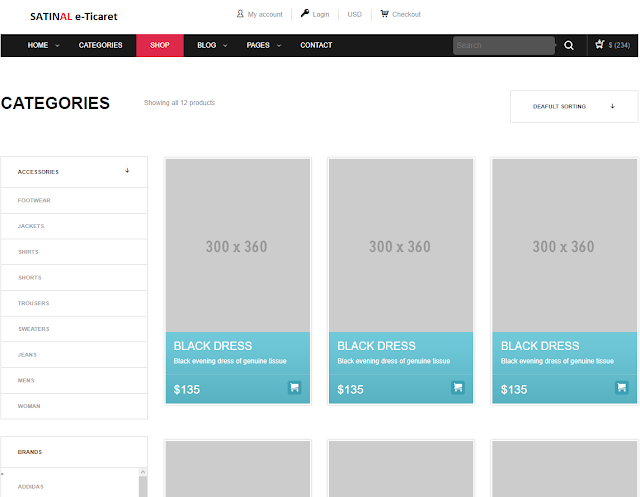Click the Login key icon
Image resolution: width=640 pixels, height=497 pixels.
tap(304, 14)
